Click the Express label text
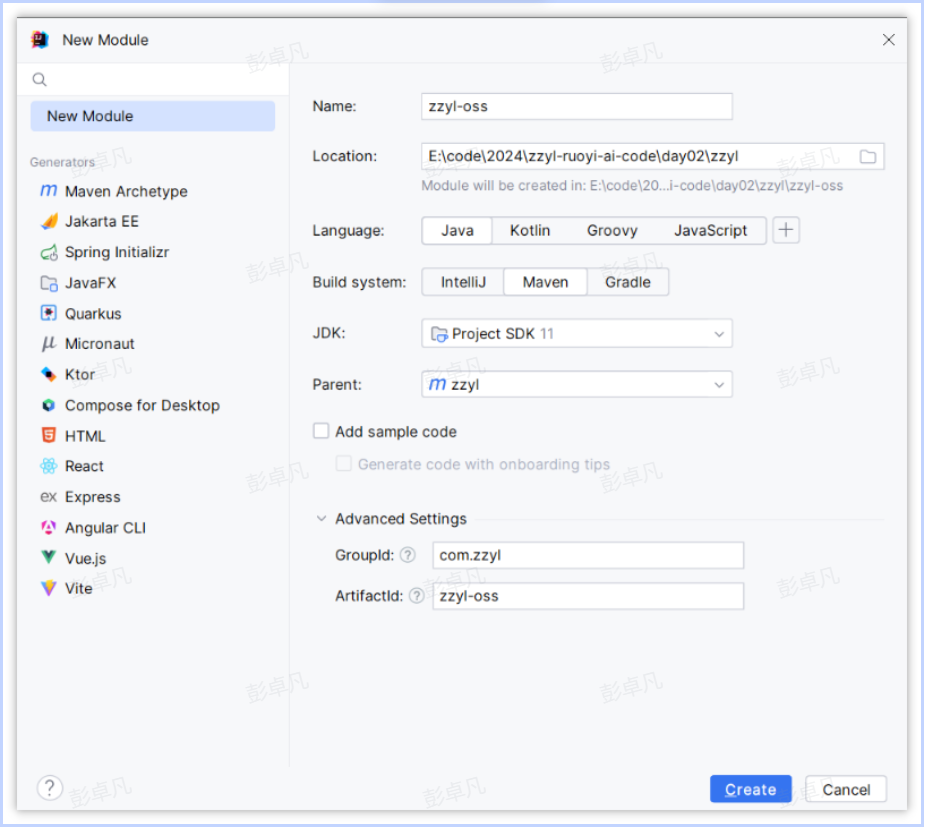This screenshot has width=925, height=827. tap(93, 497)
